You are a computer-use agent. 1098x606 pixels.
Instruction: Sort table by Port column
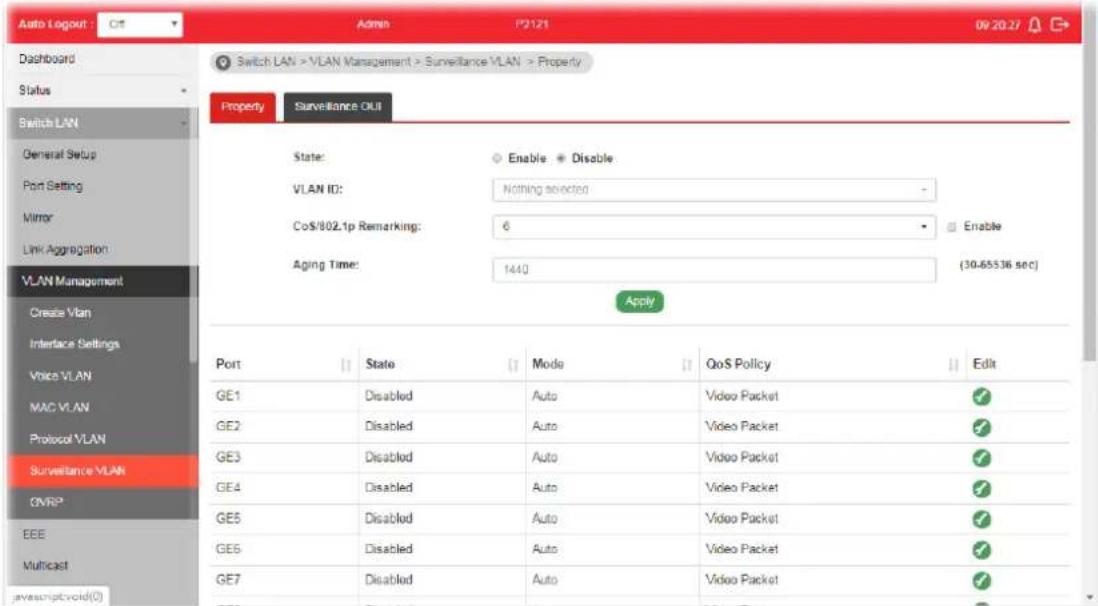(x=345, y=365)
